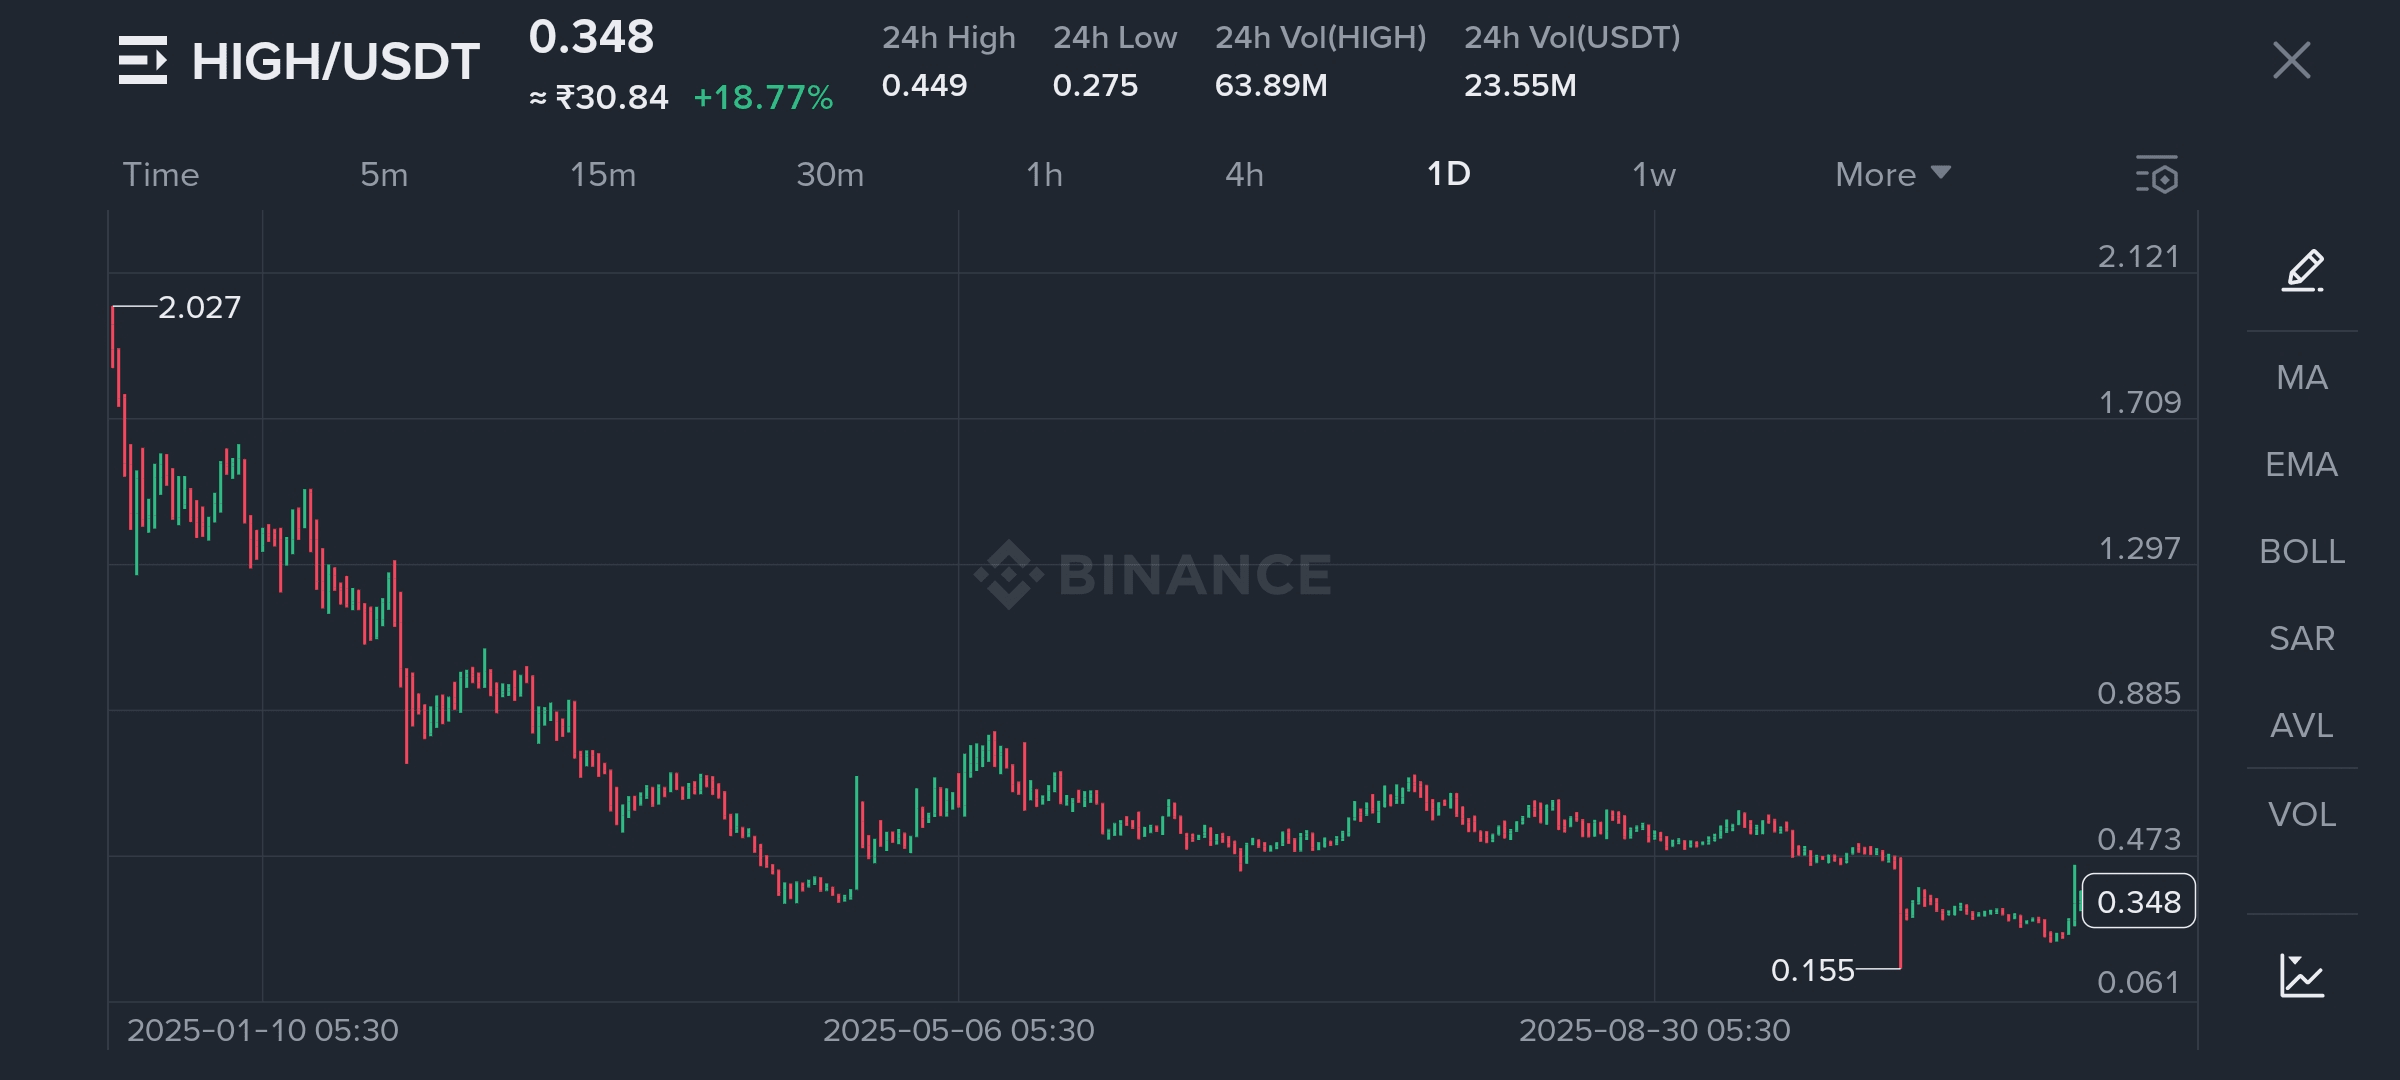This screenshot has height=1080, width=2400.
Task: Expand the More timeframes dropdown
Action: click(1892, 175)
